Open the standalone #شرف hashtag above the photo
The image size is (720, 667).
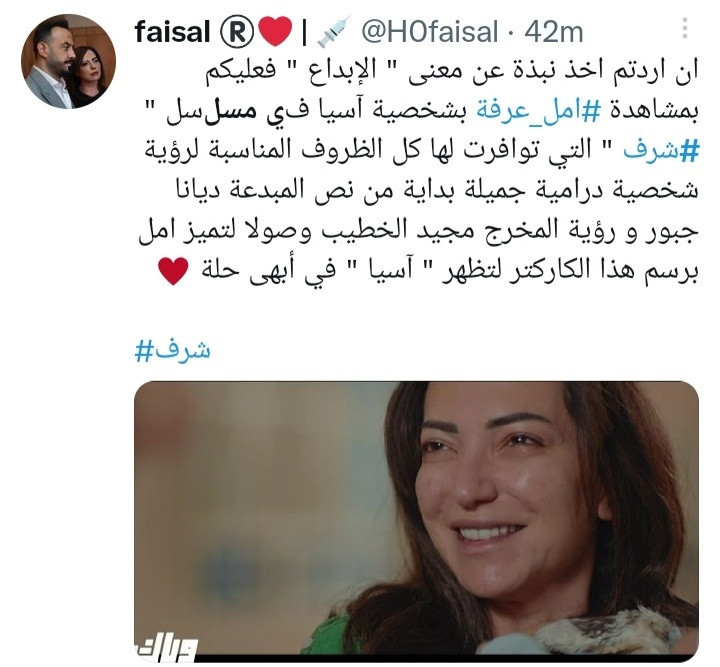point(173,350)
